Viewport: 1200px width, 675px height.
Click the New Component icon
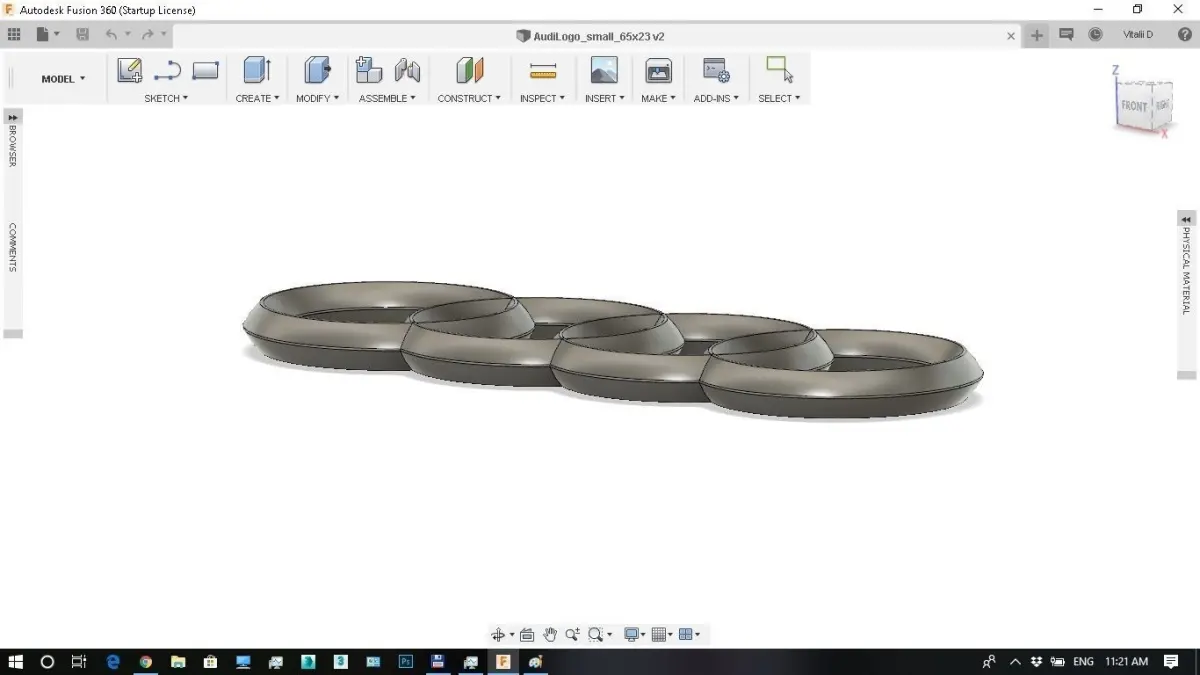coord(369,70)
